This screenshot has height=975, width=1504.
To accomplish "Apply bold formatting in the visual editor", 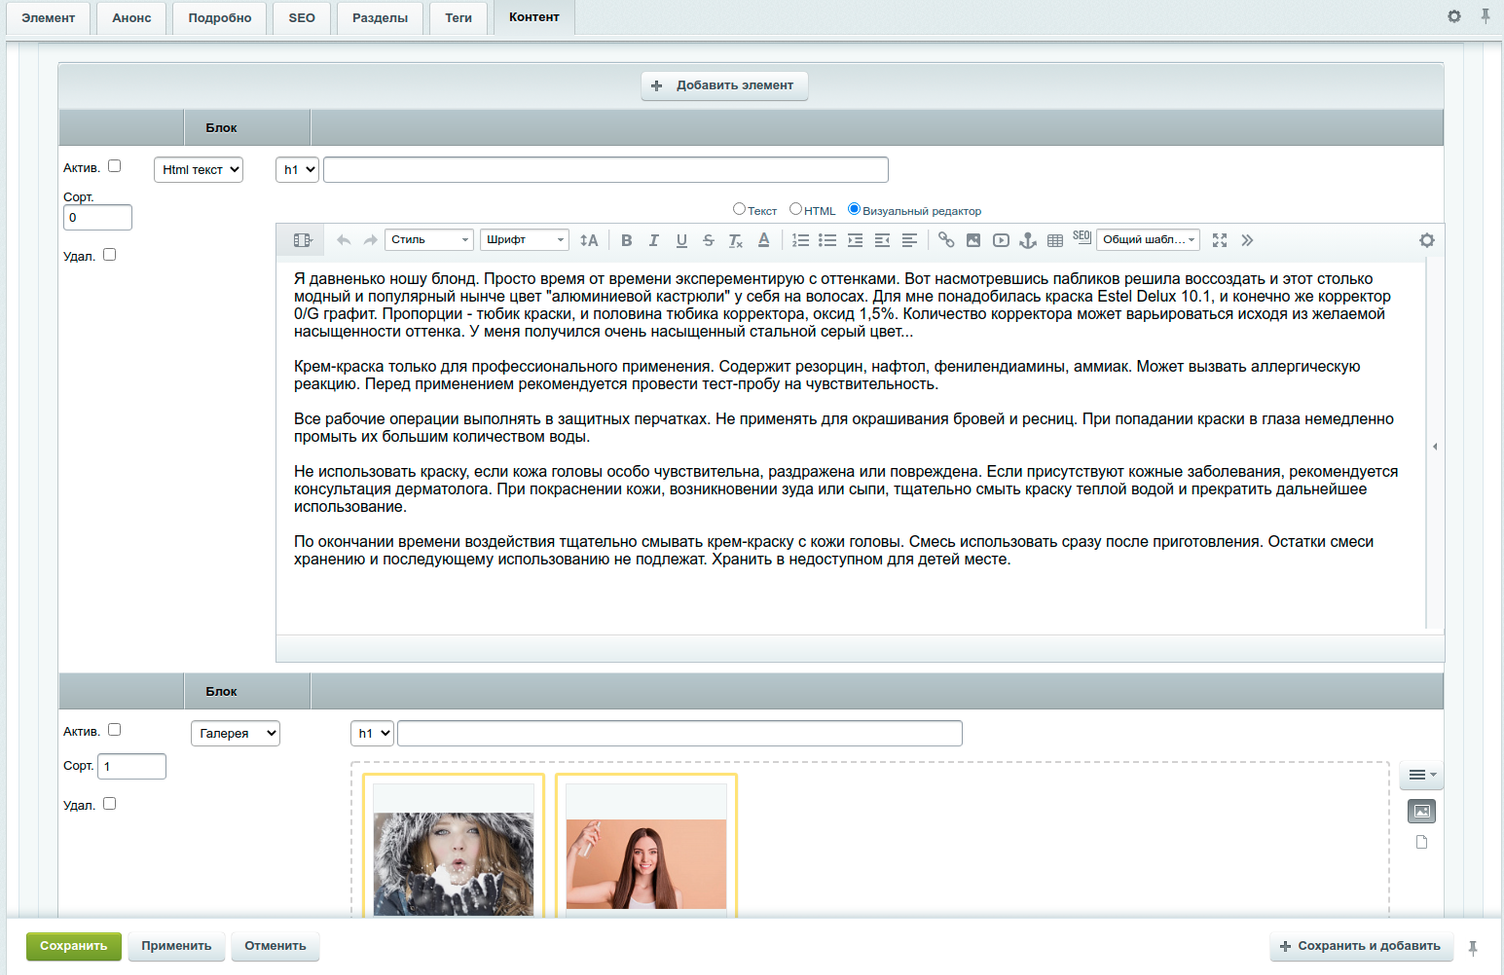I will tap(627, 239).
